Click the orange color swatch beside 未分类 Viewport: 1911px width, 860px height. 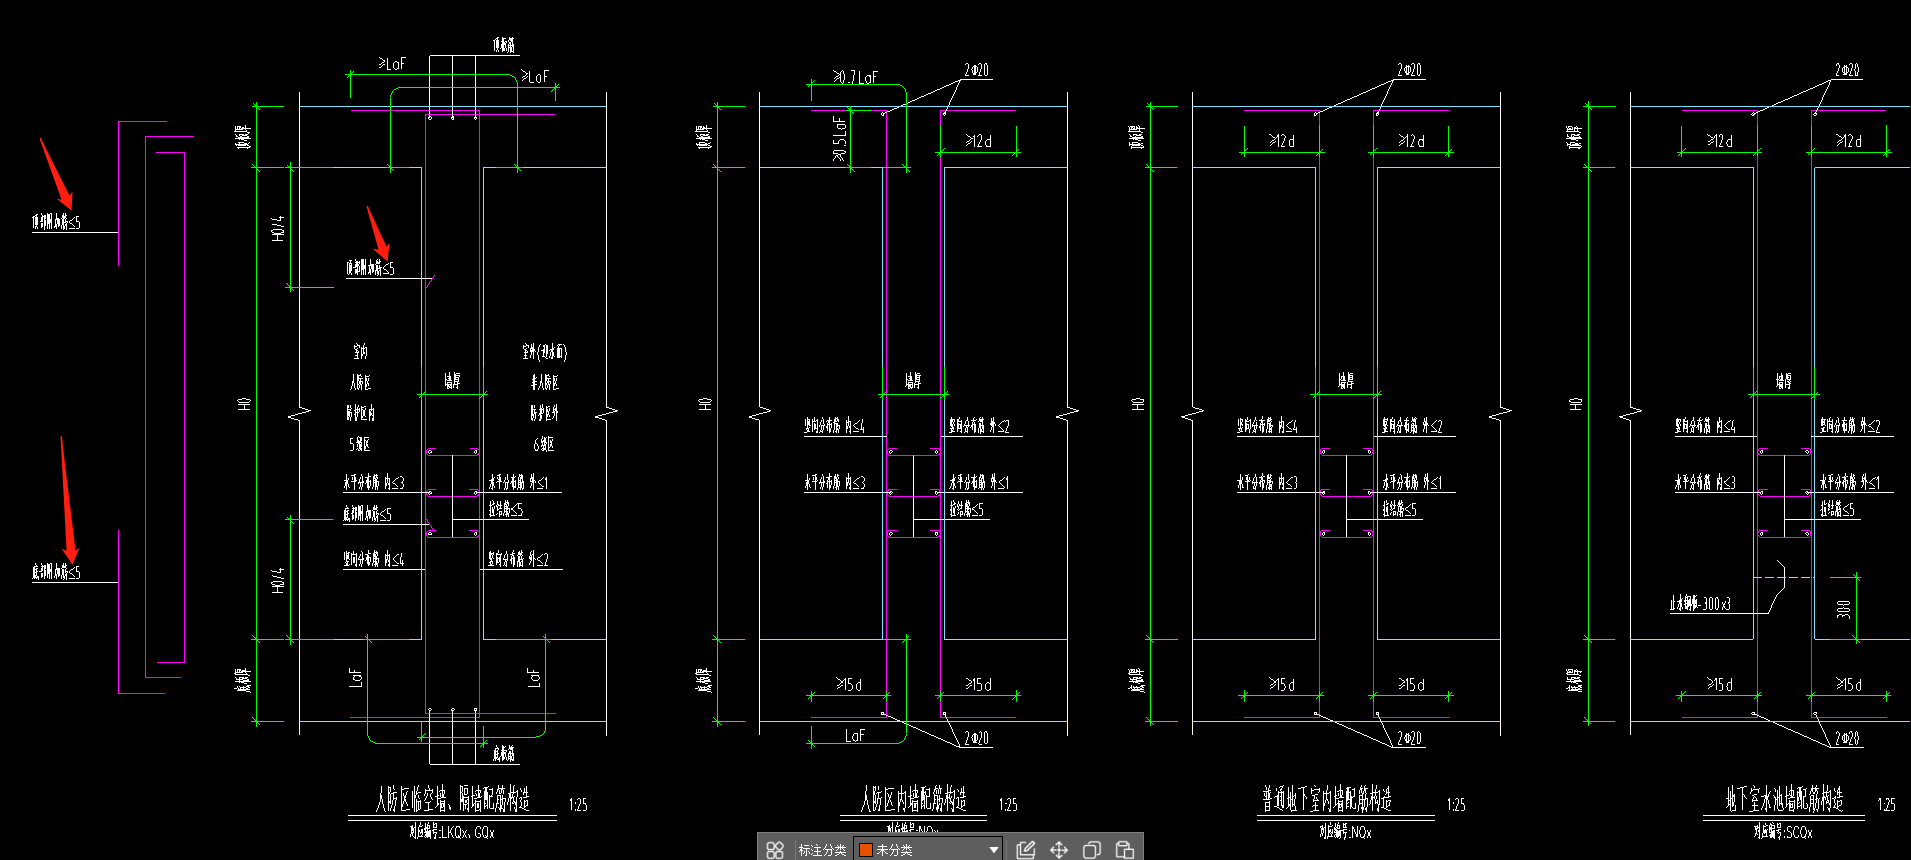[866, 850]
